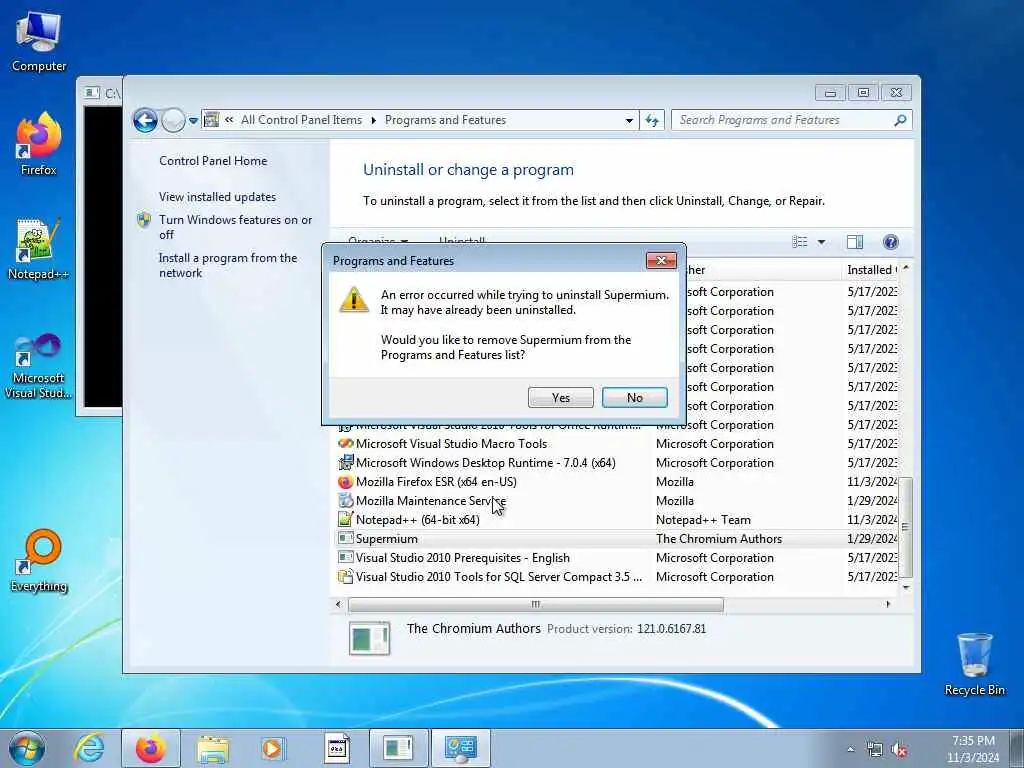The width and height of the screenshot is (1024, 768).
Task: Go back with the Back arrow button
Action: pos(145,120)
